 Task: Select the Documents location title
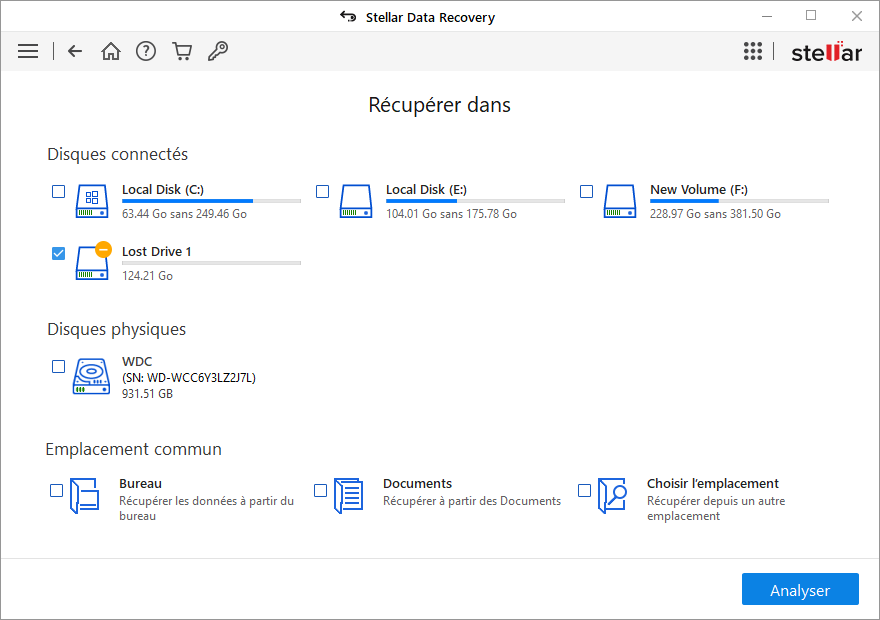(x=417, y=484)
